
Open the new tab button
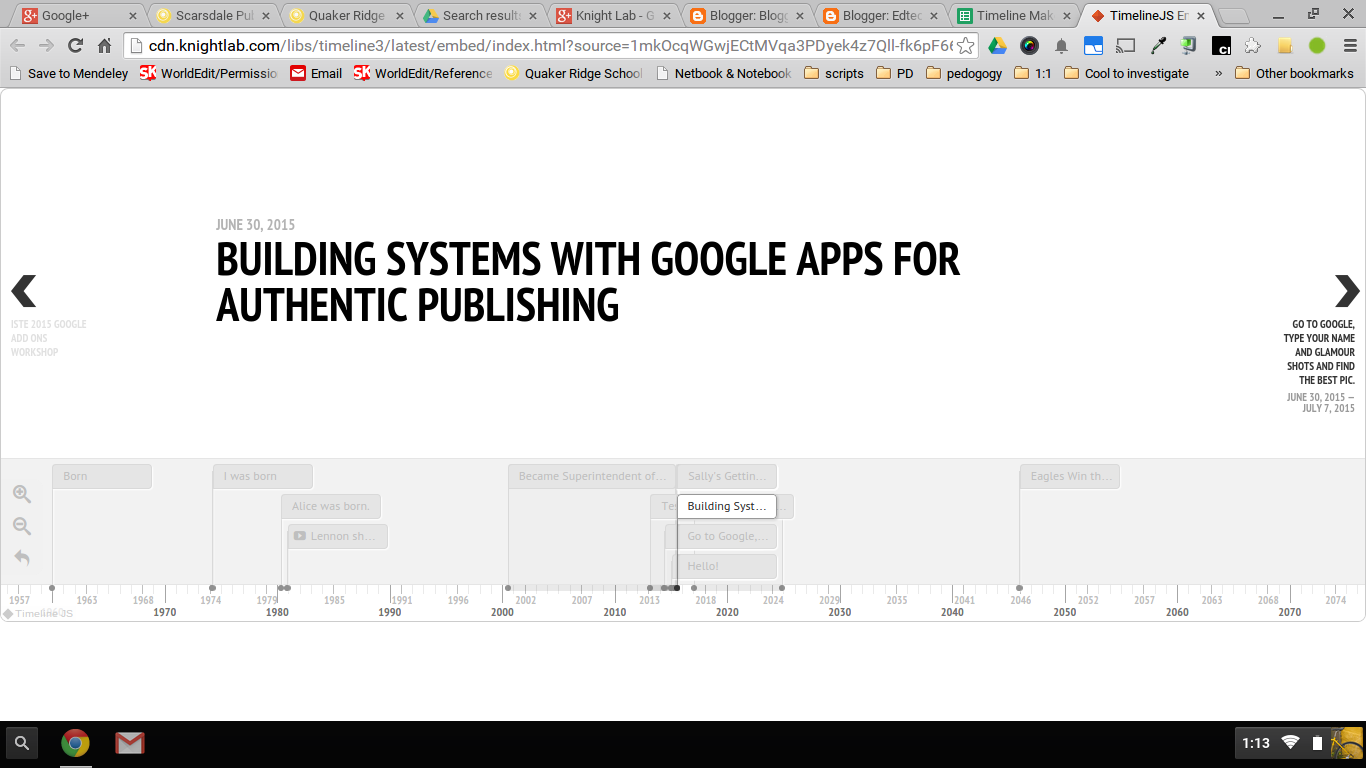coord(1233,17)
